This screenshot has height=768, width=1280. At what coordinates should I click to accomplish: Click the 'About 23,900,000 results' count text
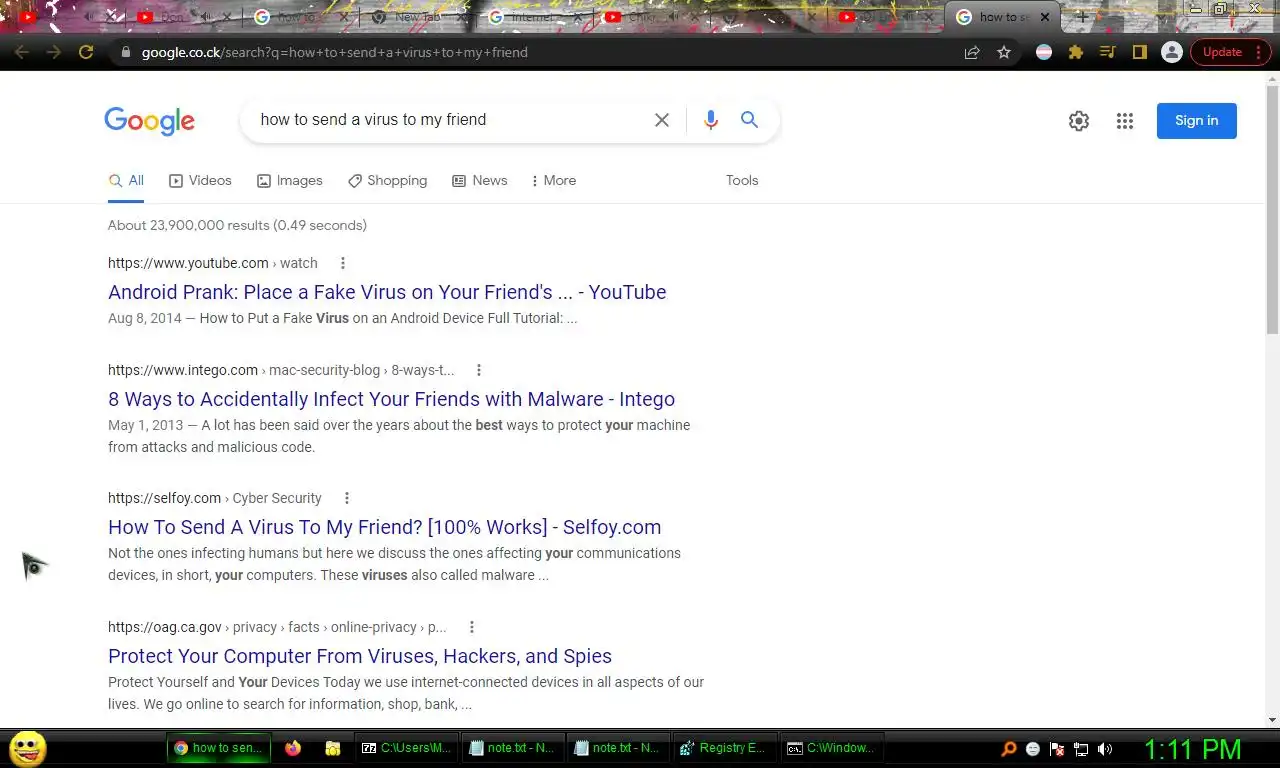[237, 225]
